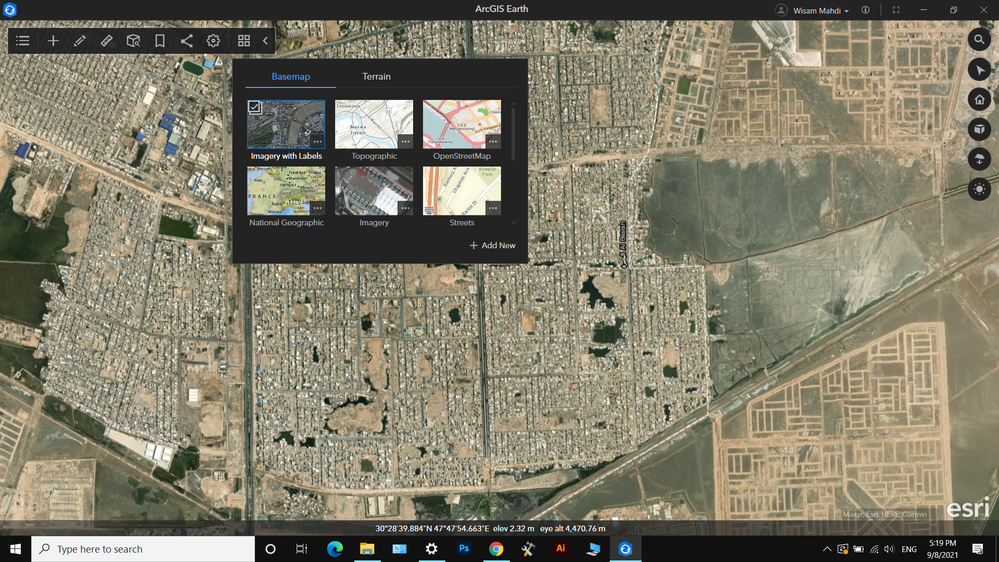This screenshot has height=562, width=999.
Task: Open the Search magnifier button
Action: click(x=979, y=40)
